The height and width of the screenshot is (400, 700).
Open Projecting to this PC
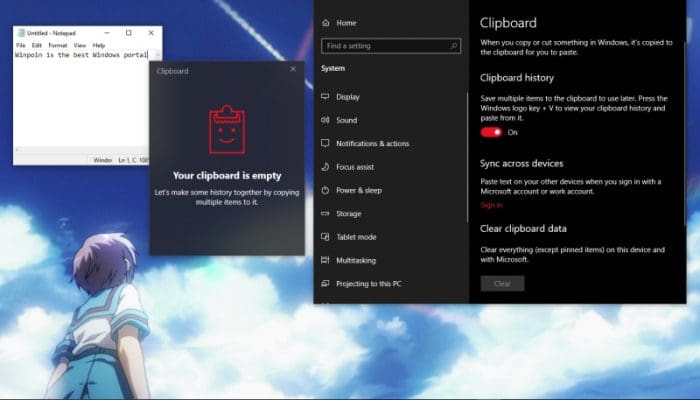(x=370, y=284)
